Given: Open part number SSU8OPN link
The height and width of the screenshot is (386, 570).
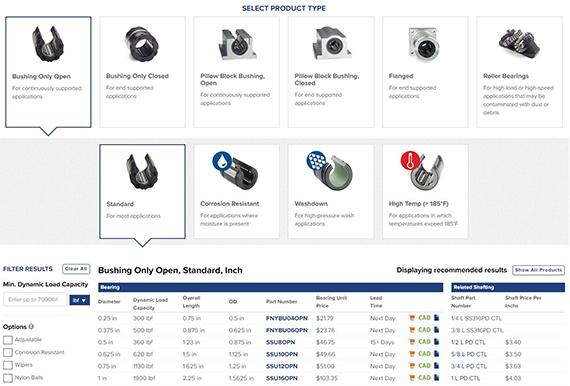Looking at the screenshot, I should click(280, 342).
